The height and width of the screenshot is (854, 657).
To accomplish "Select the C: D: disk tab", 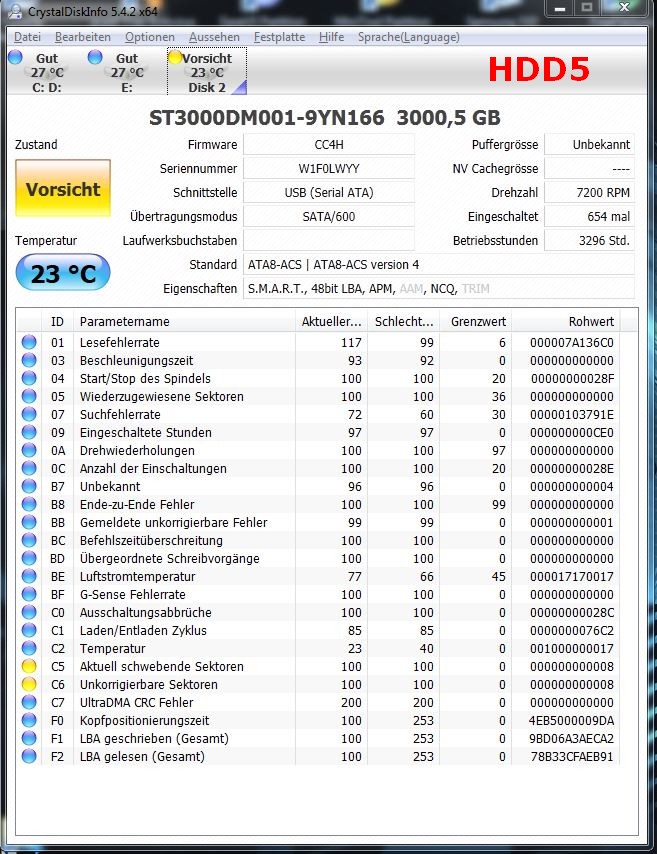I will pyautogui.click(x=46, y=72).
